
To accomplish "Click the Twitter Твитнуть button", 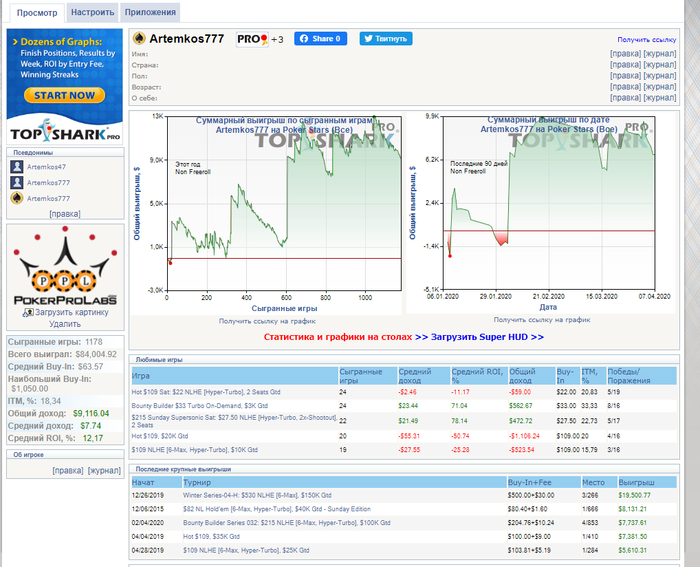I will (x=386, y=39).
